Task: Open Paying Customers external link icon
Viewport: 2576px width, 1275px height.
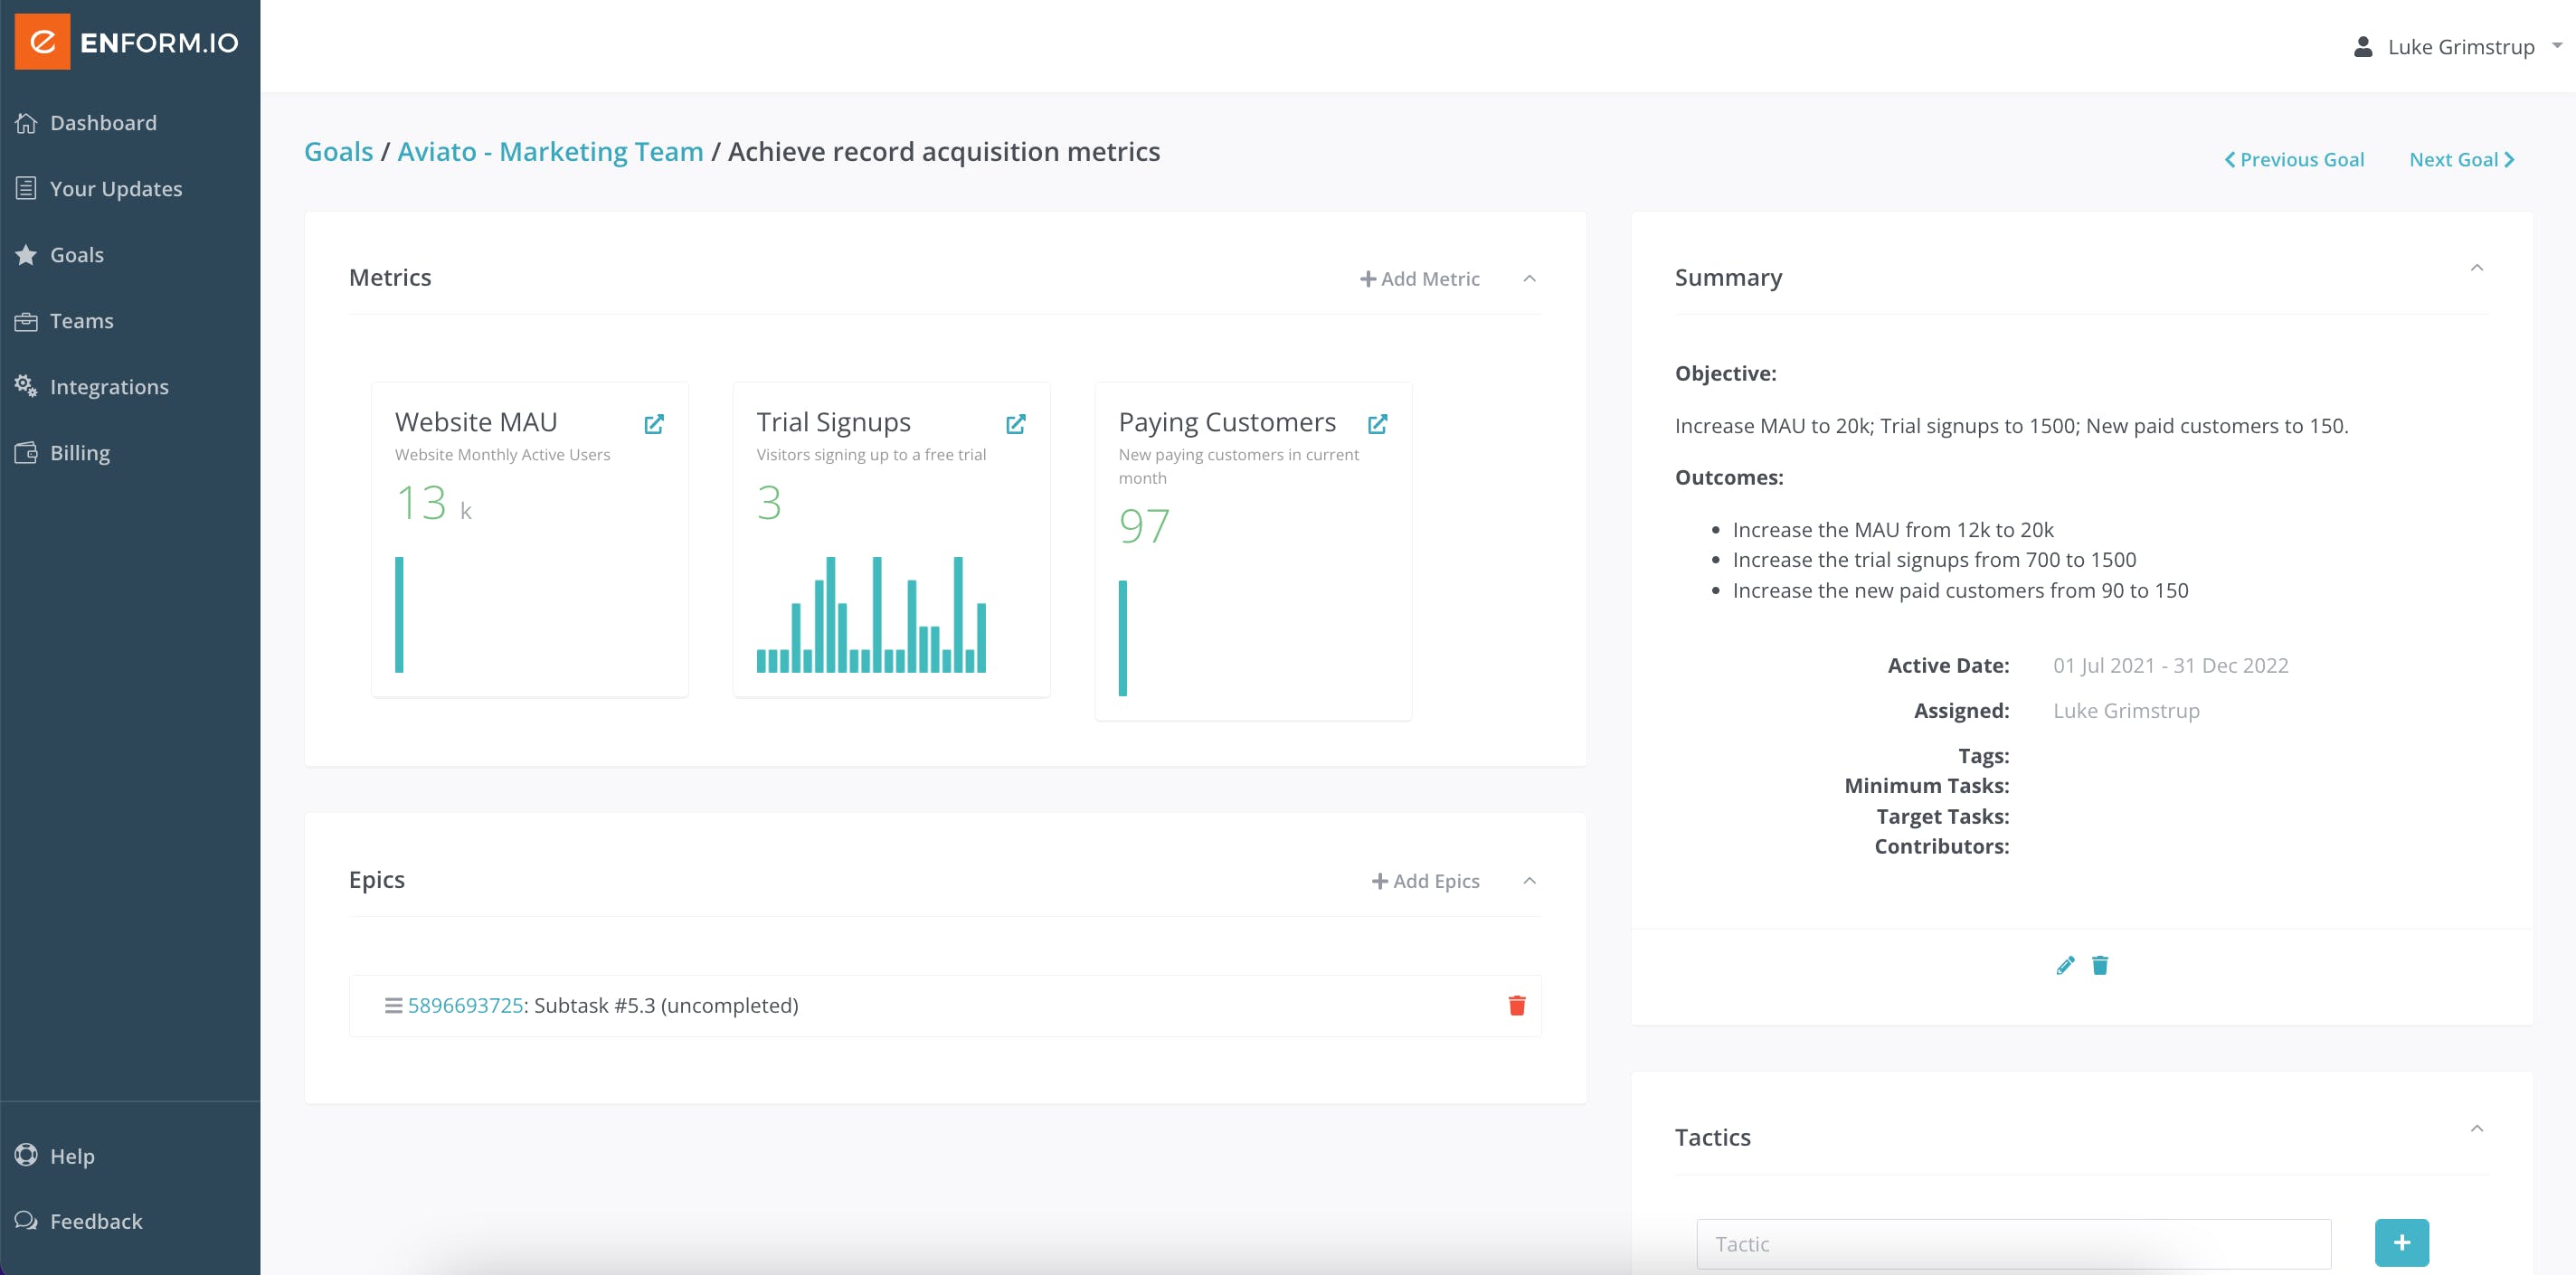Action: 1377,424
